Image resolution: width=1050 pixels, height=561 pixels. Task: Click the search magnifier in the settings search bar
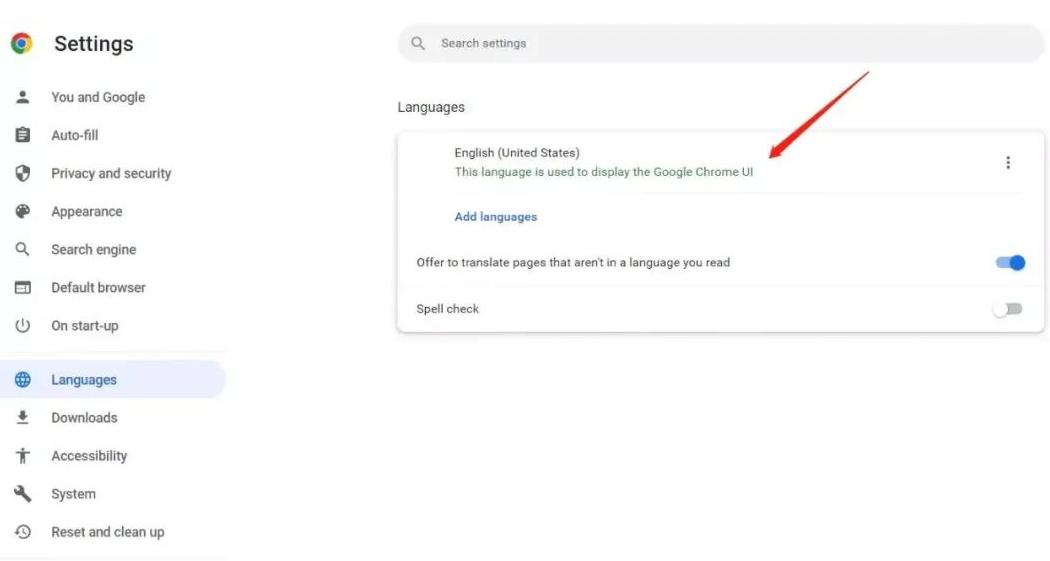[x=418, y=44]
